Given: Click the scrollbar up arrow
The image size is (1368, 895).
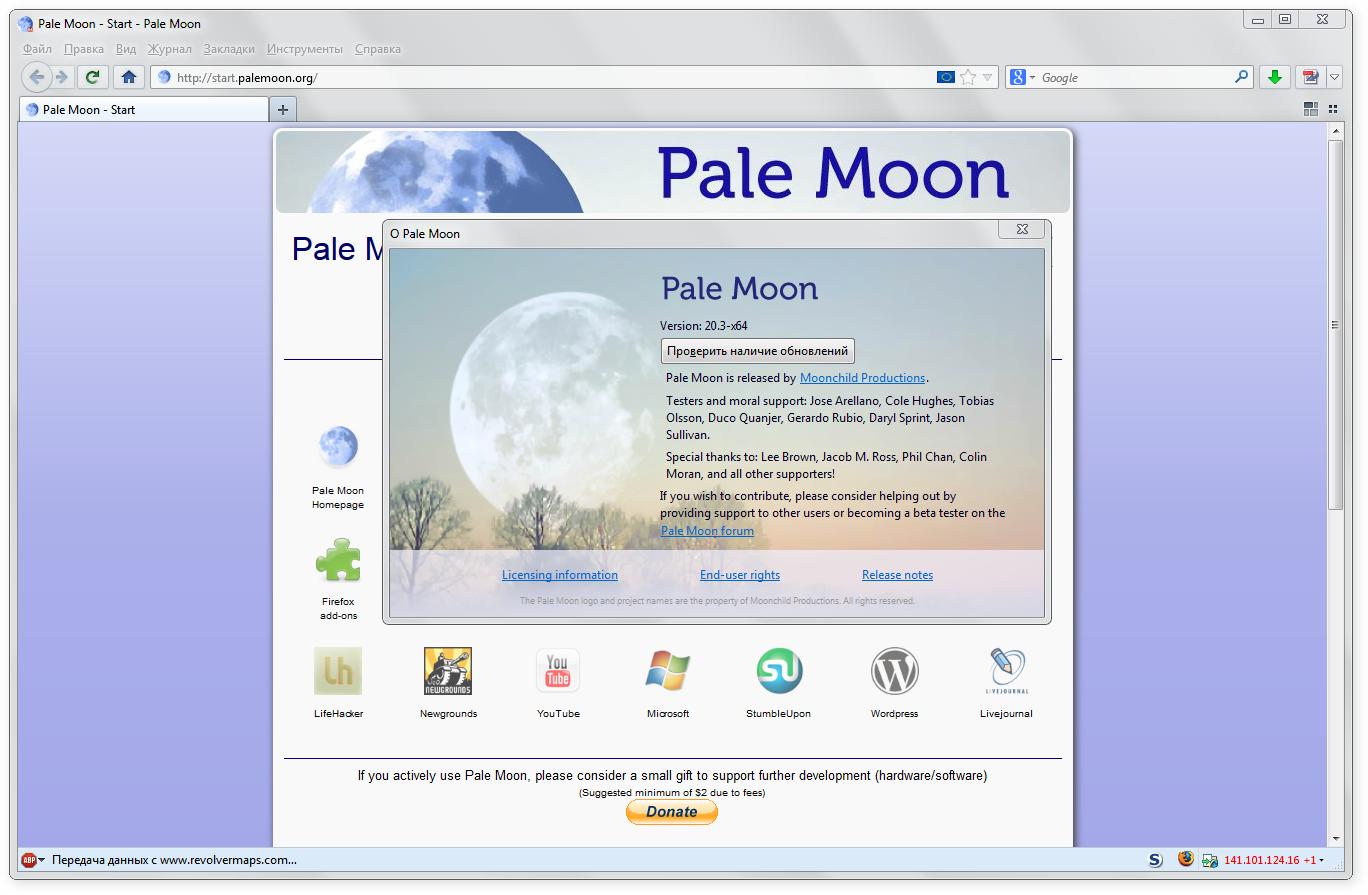Looking at the screenshot, I should (x=1335, y=132).
